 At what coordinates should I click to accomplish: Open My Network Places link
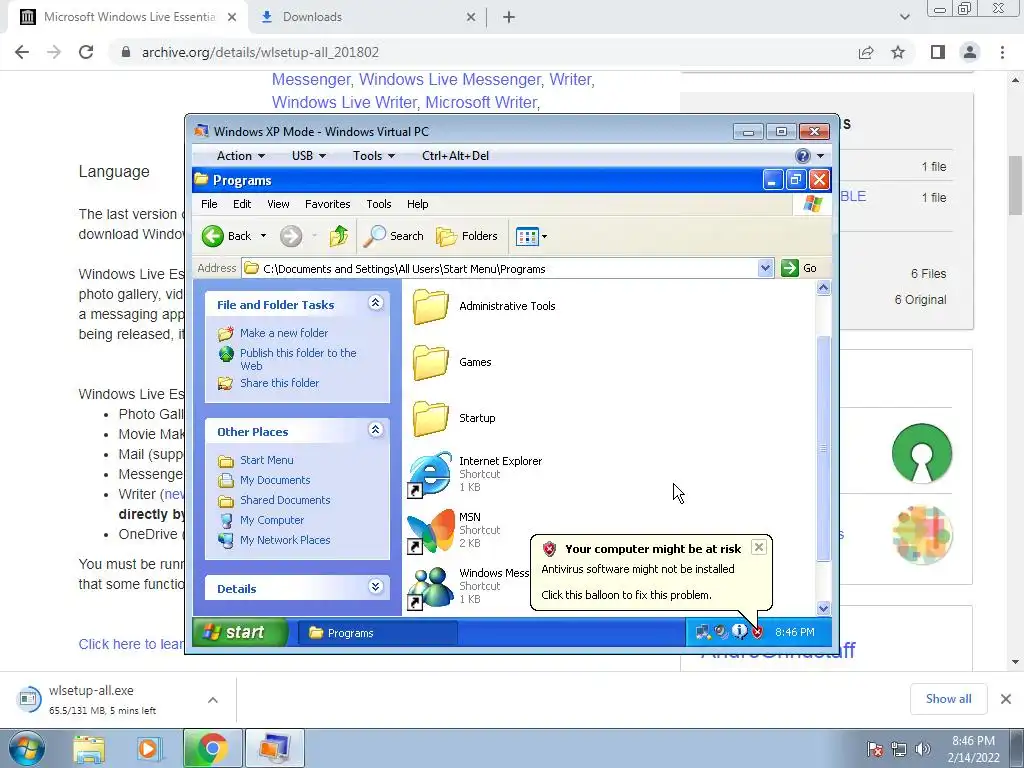click(285, 540)
